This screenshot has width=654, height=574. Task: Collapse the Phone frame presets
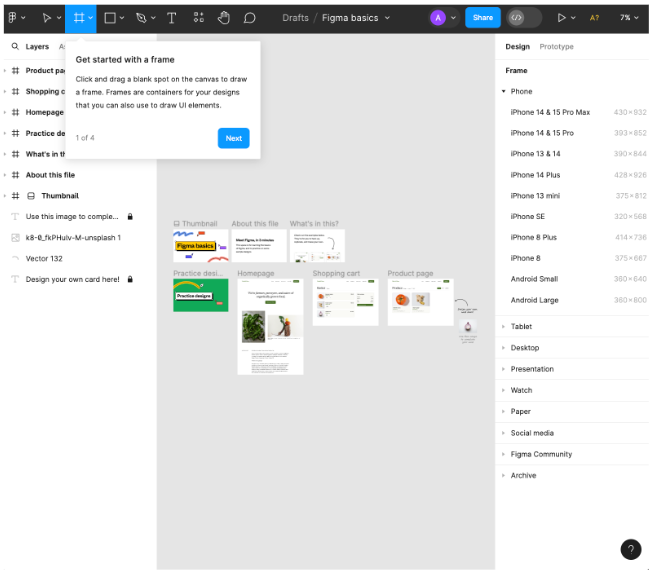(503, 91)
